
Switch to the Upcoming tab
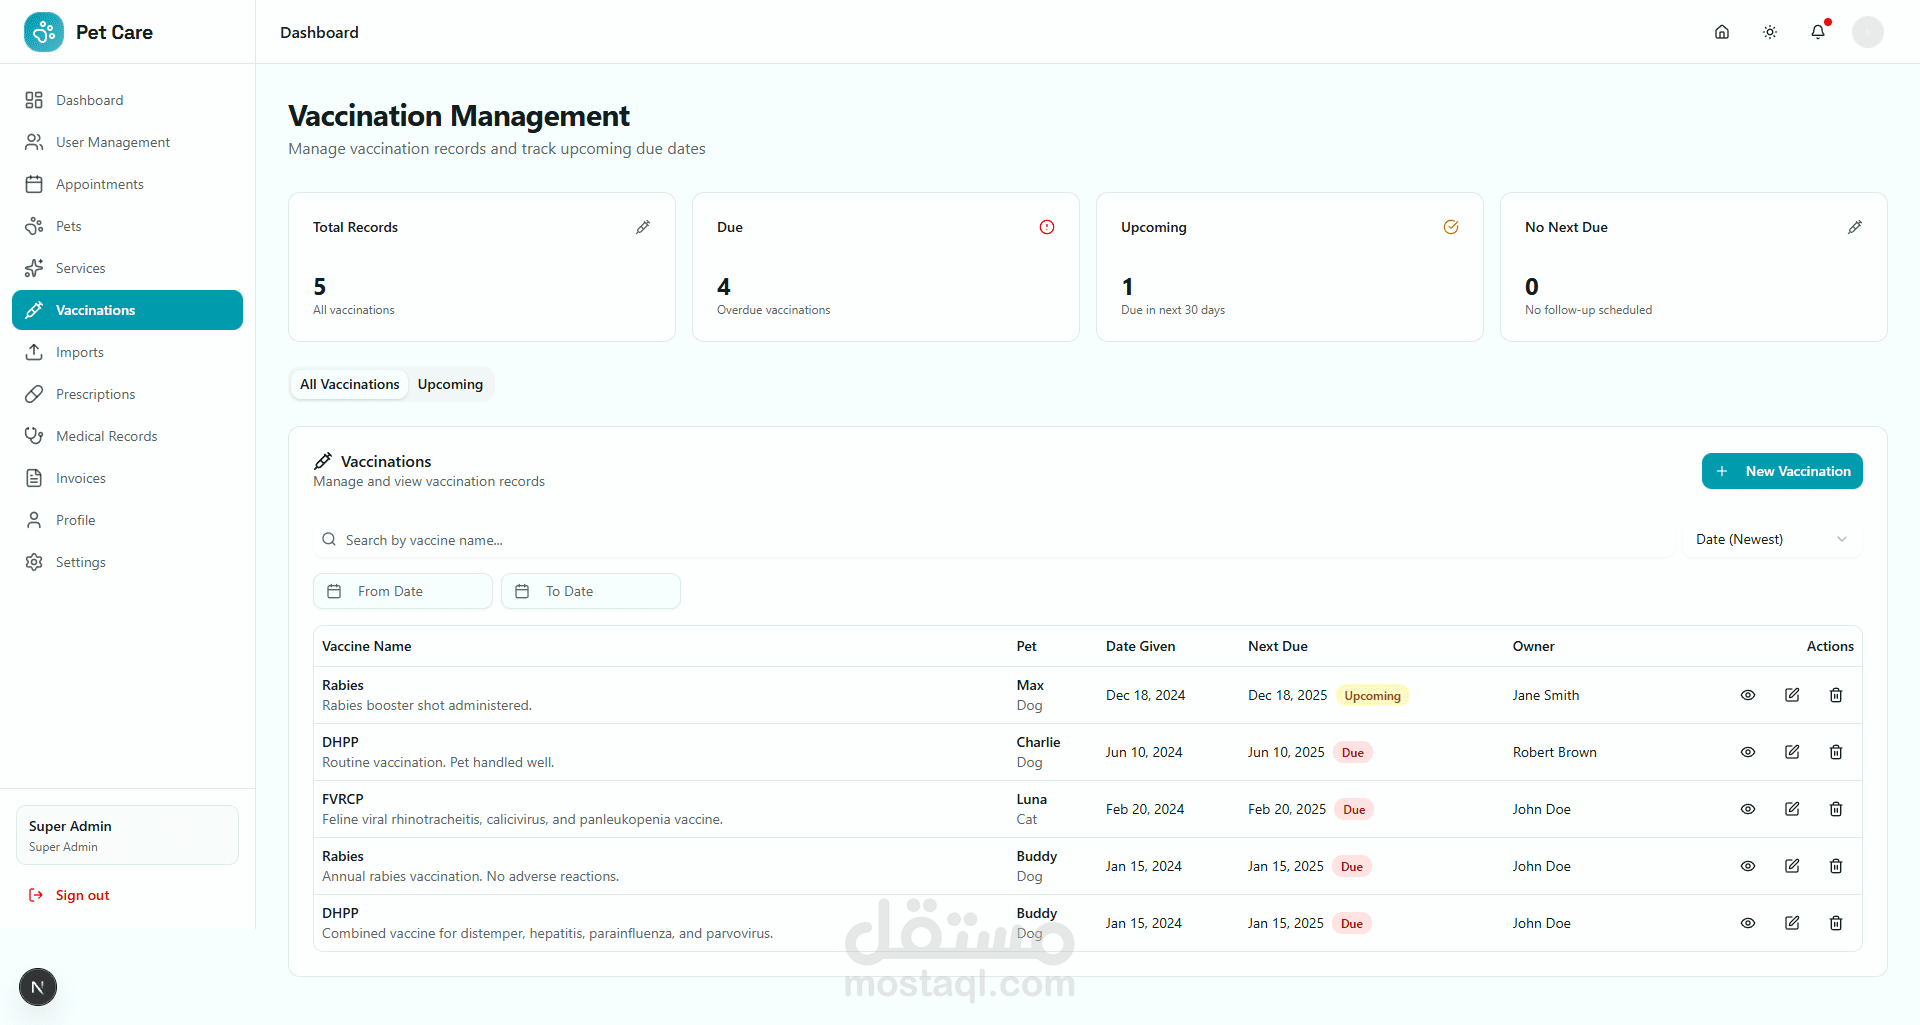(x=450, y=384)
